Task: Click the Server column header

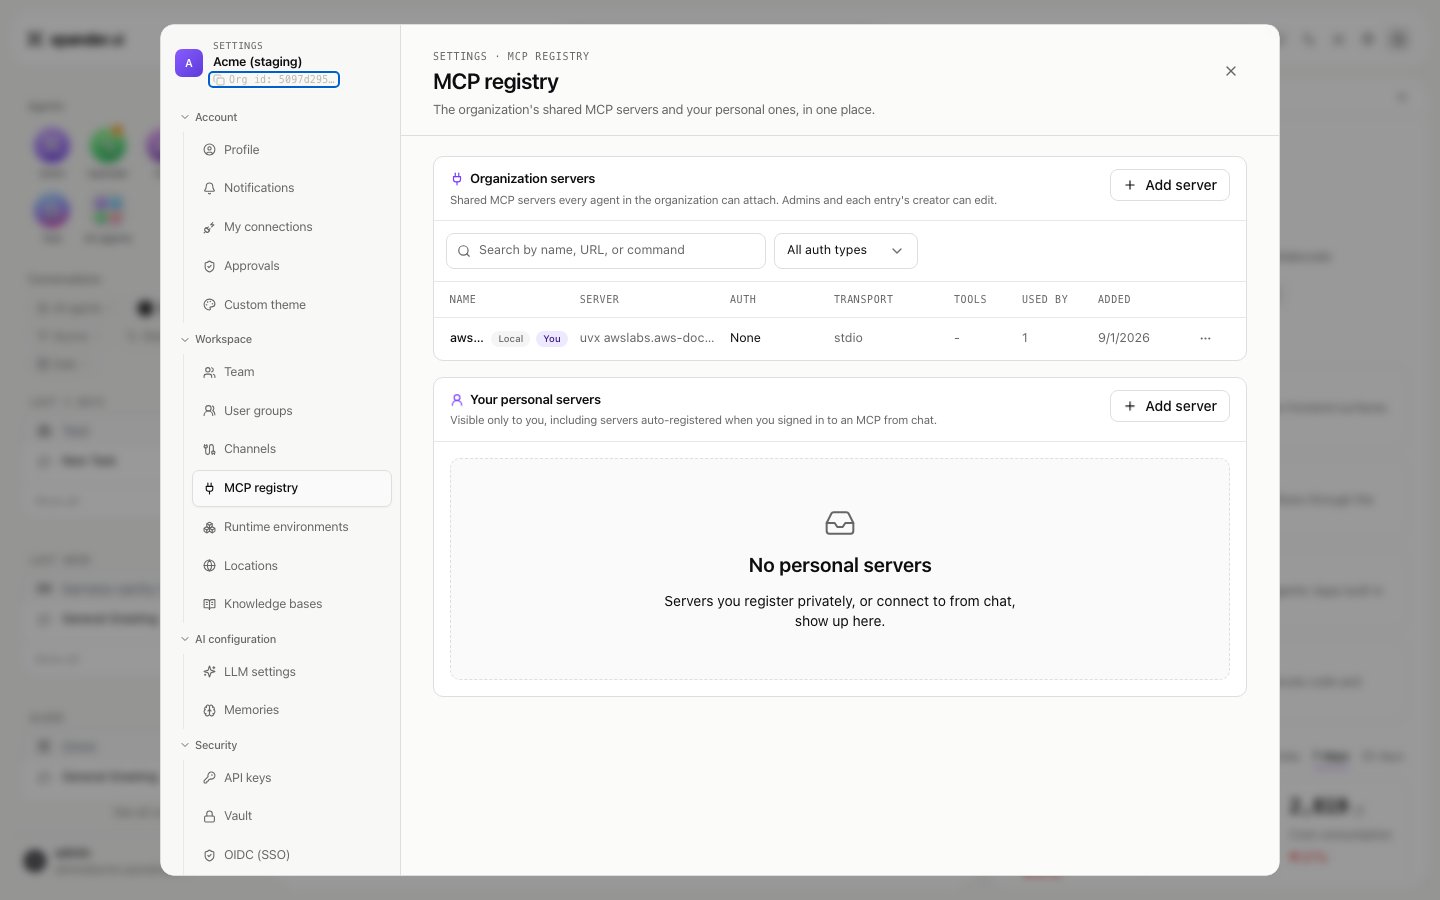Action: 599,300
